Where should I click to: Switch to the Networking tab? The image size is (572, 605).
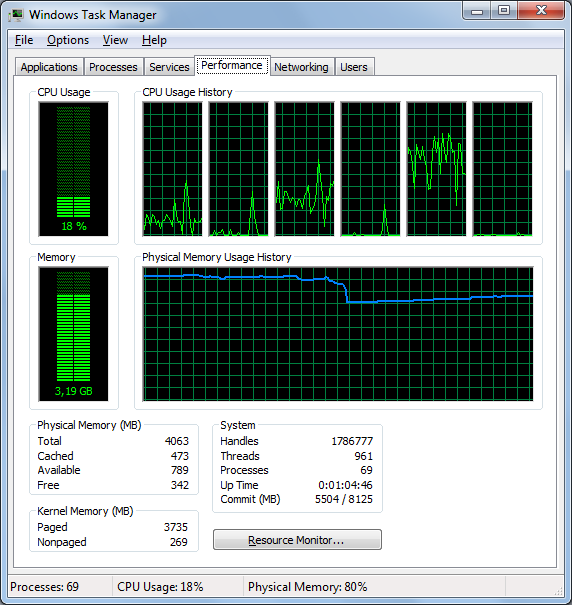point(301,67)
